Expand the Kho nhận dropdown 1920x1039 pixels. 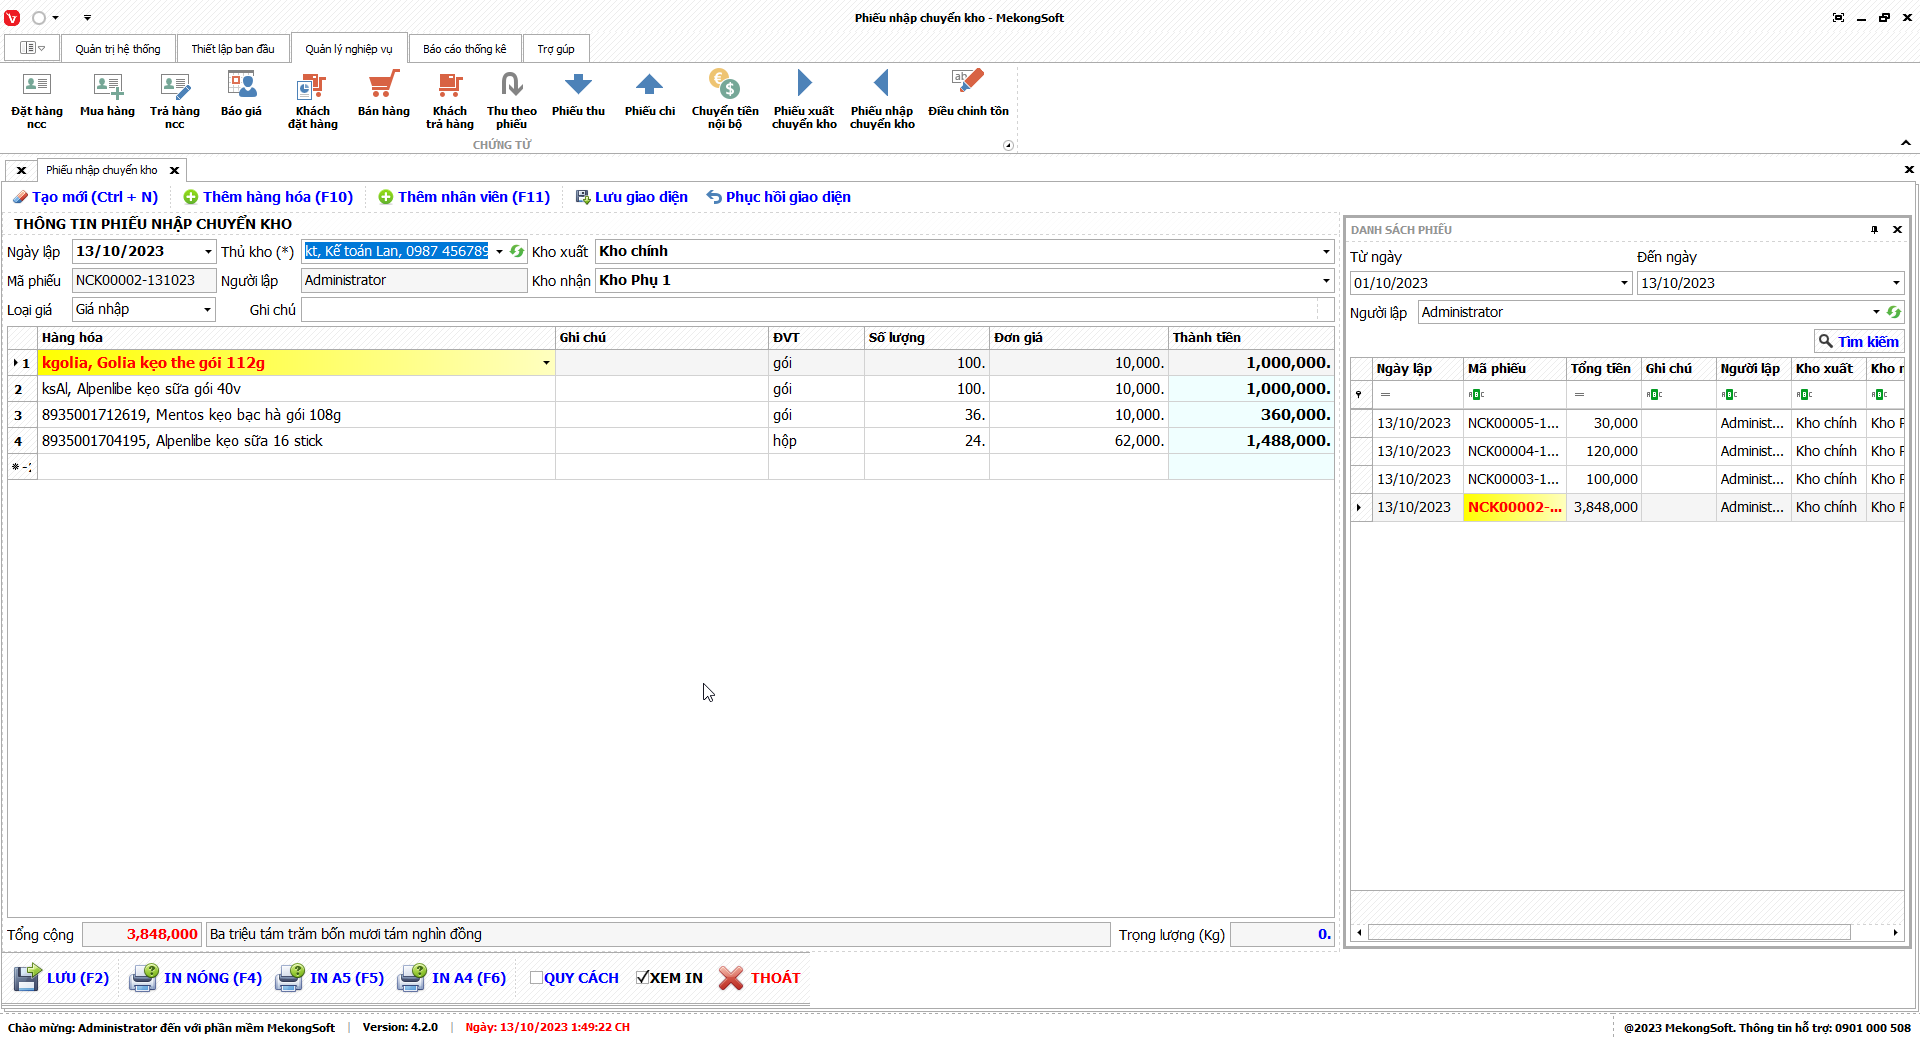1326,281
